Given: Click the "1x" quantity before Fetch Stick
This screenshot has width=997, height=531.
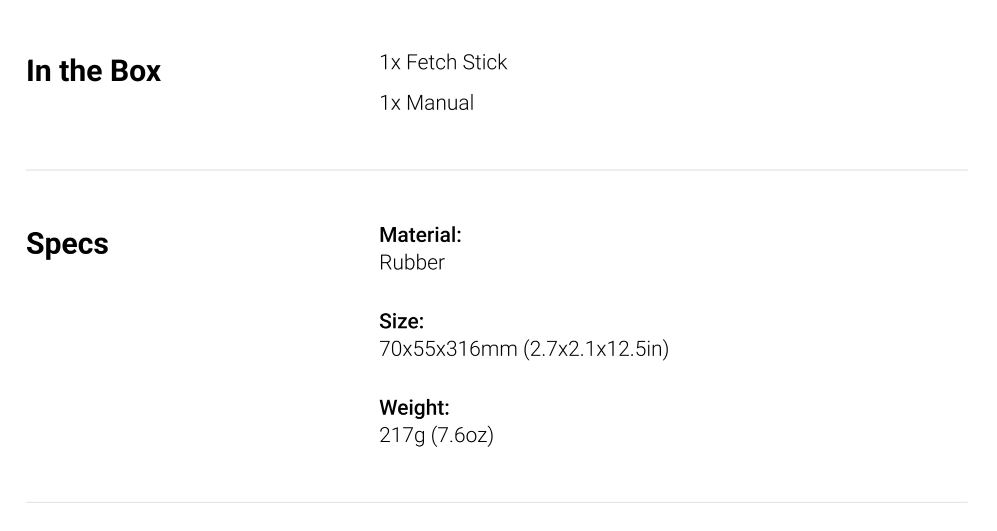Looking at the screenshot, I should pos(390,62).
